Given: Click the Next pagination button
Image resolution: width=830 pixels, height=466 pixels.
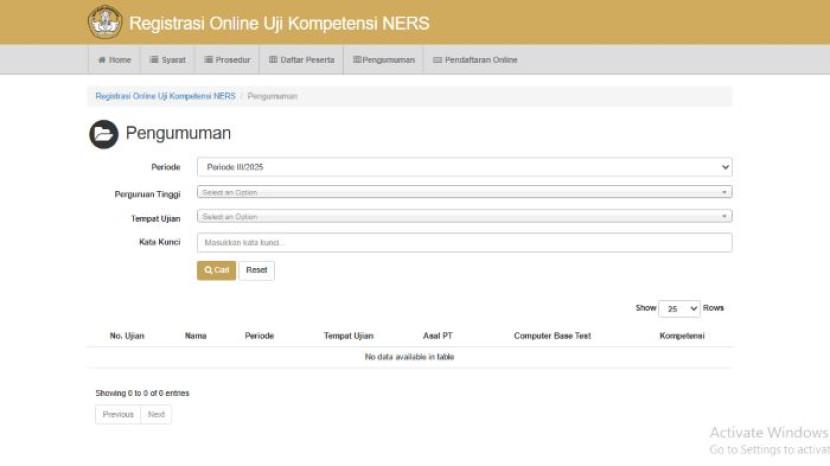Looking at the screenshot, I should [156, 414].
